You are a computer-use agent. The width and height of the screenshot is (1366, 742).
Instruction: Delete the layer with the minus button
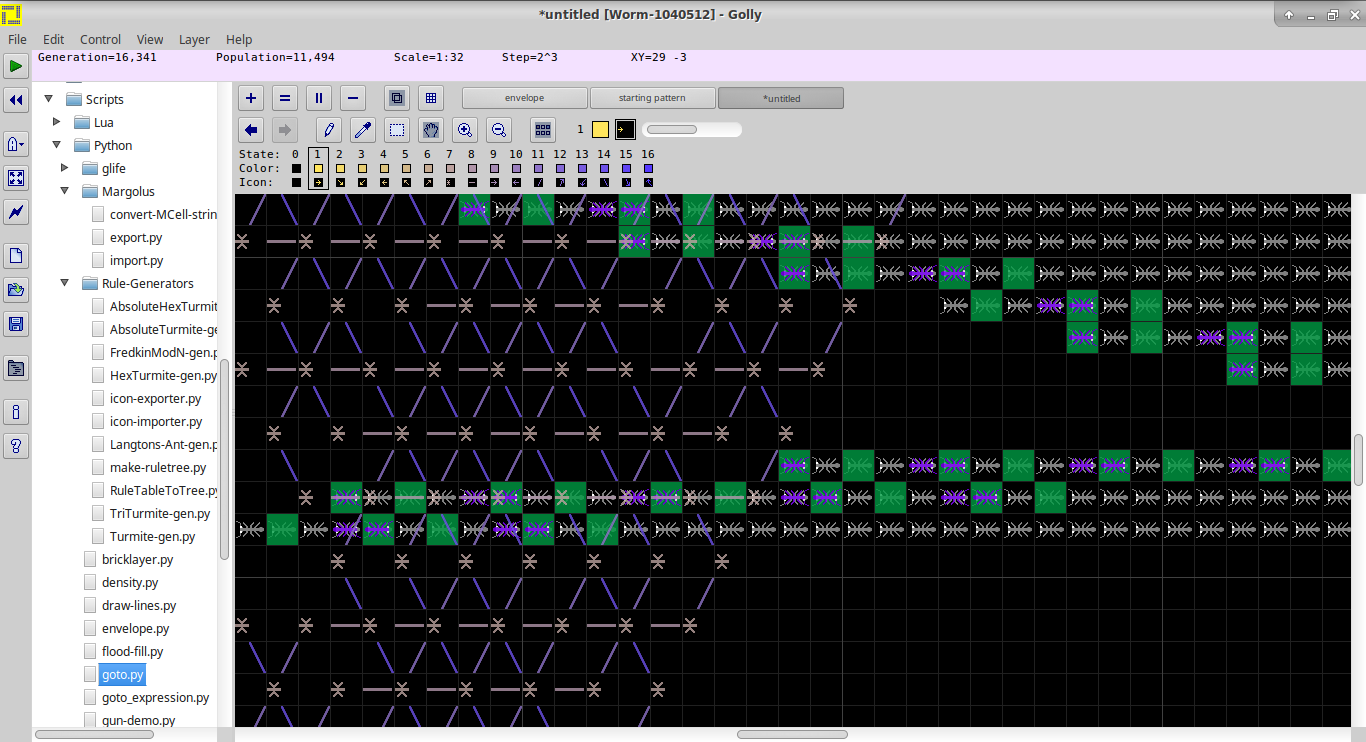(x=352, y=98)
